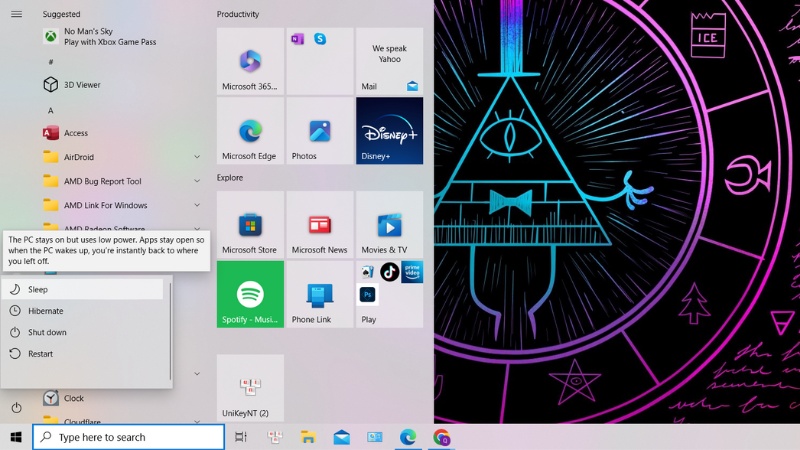
Task: Select Sleep in power menu
Action: tap(82, 289)
